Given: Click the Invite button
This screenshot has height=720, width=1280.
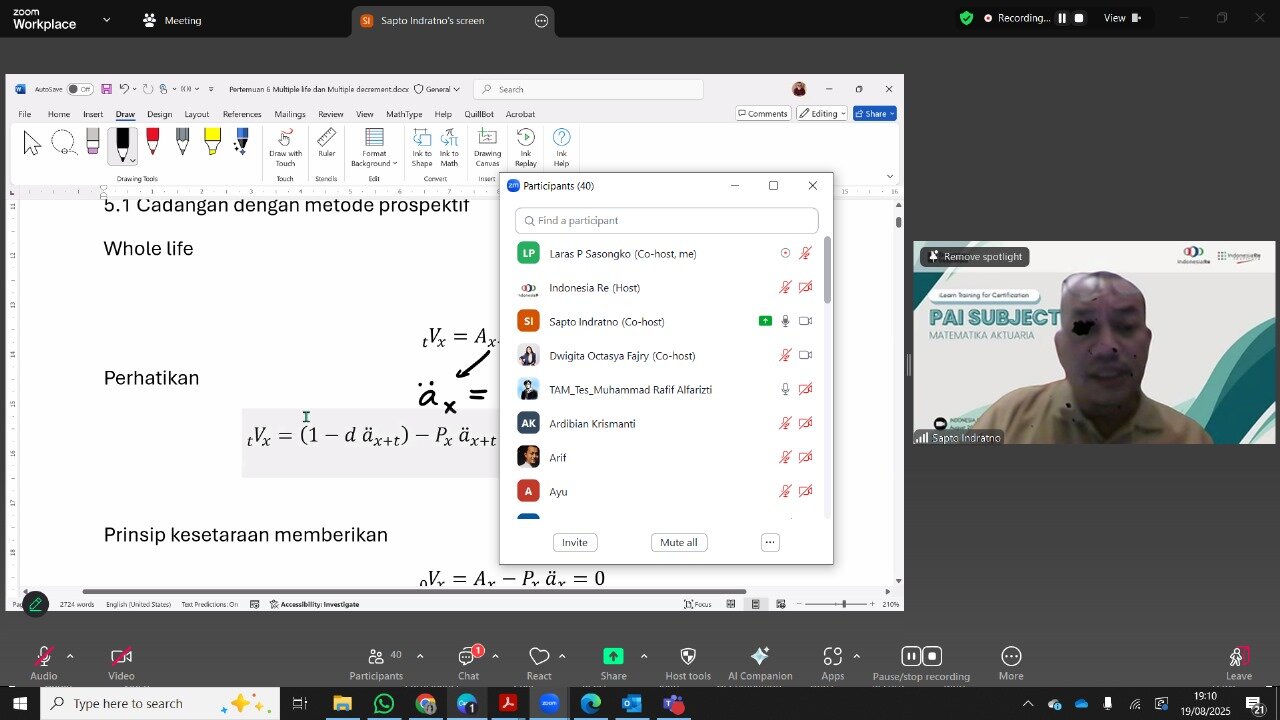Looking at the screenshot, I should (x=575, y=542).
